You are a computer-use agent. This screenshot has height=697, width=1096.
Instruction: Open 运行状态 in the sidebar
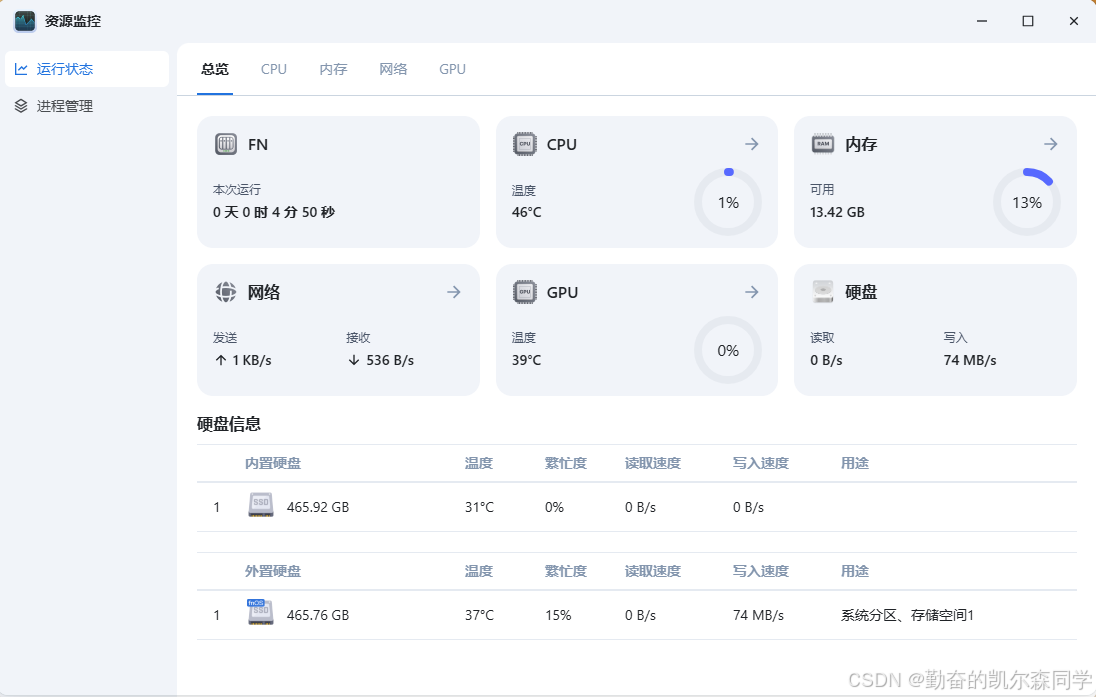[x=87, y=69]
